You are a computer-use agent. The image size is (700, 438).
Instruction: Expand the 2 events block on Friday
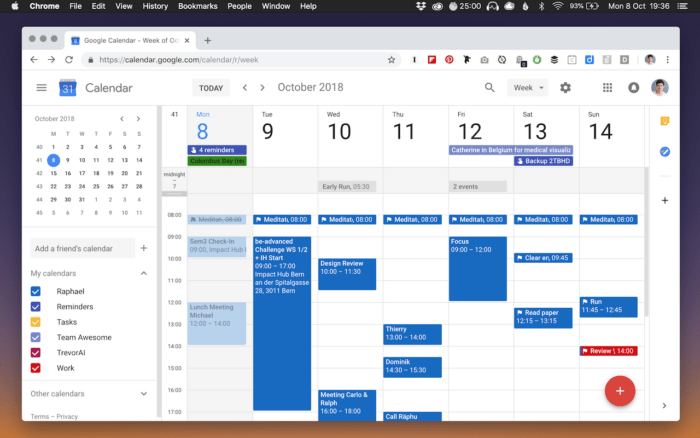[x=478, y=187]
